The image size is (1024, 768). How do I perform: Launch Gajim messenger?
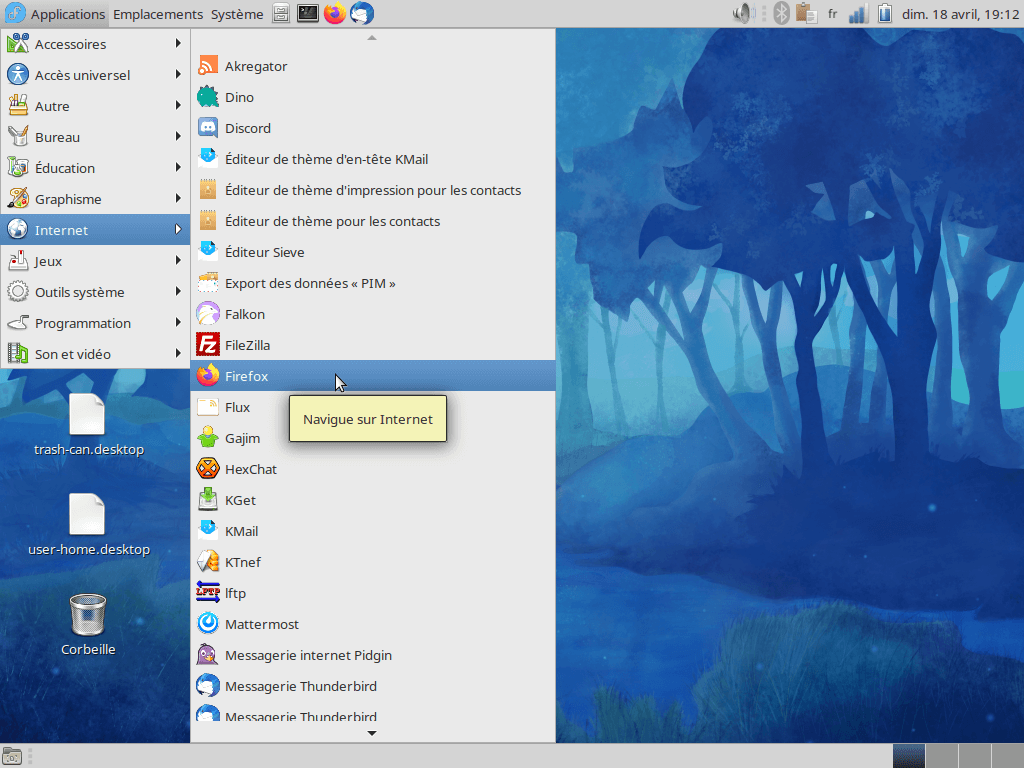pyautogui.click(x=373, y=438)
